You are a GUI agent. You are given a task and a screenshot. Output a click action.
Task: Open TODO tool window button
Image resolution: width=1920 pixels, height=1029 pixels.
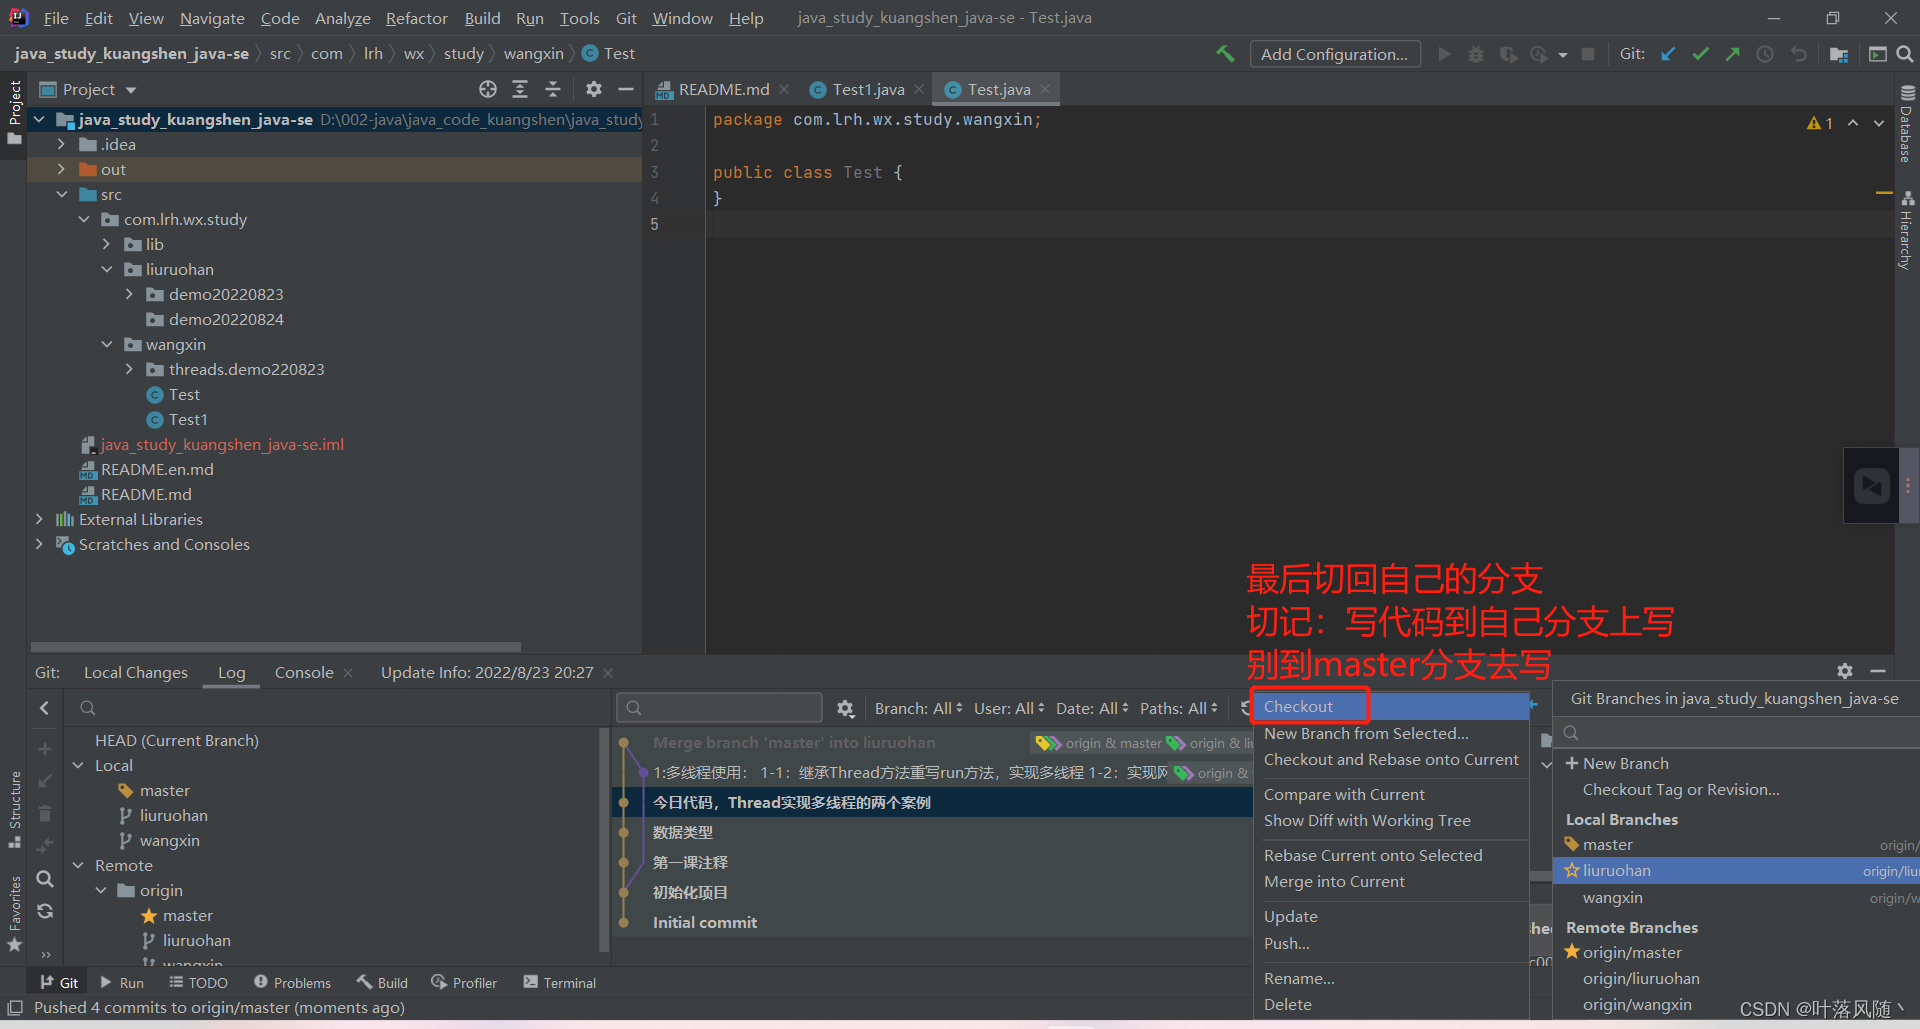(x=198, y=983)
